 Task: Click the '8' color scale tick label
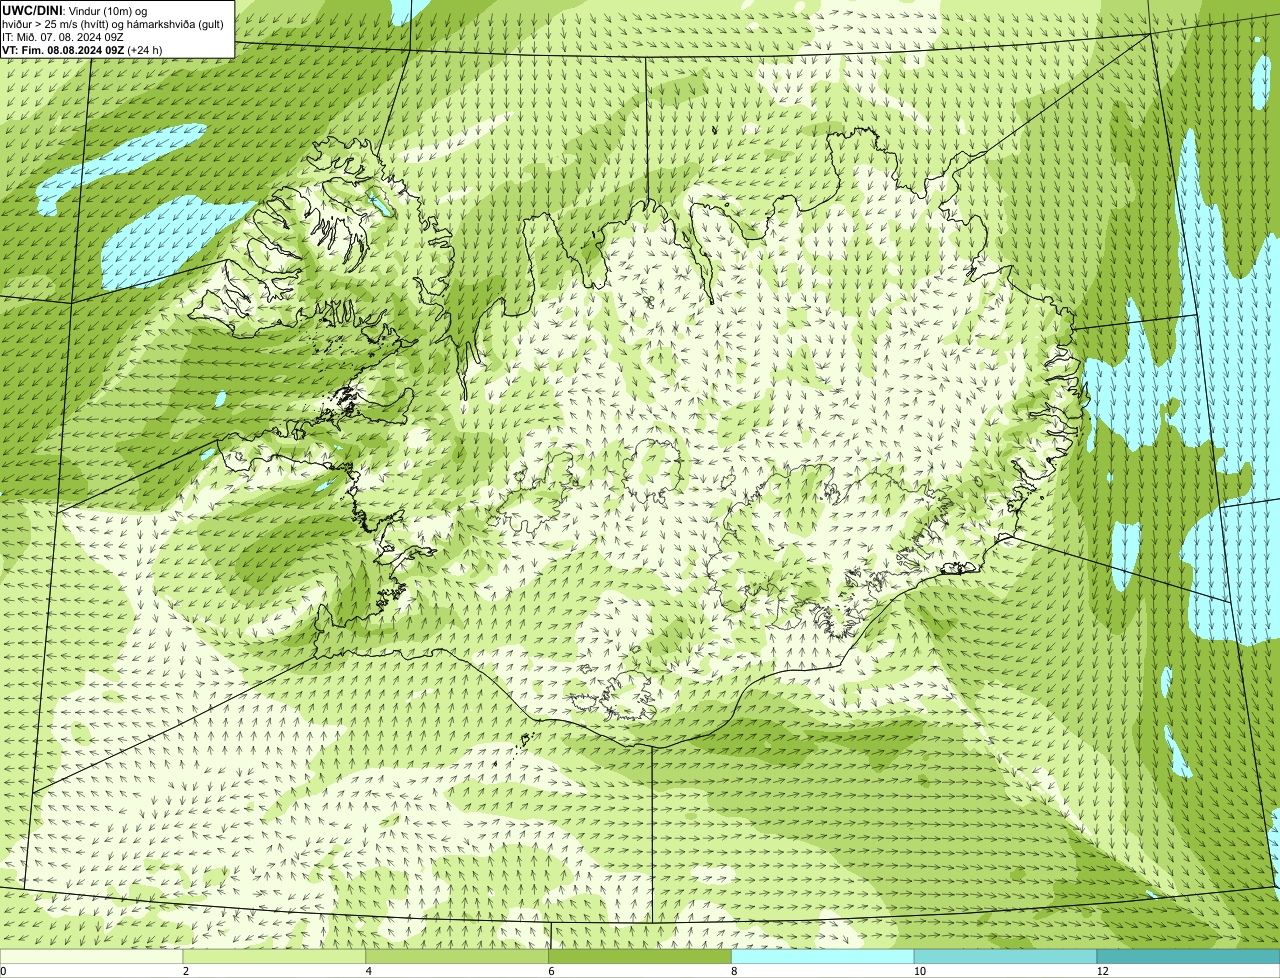click(734, 971)
